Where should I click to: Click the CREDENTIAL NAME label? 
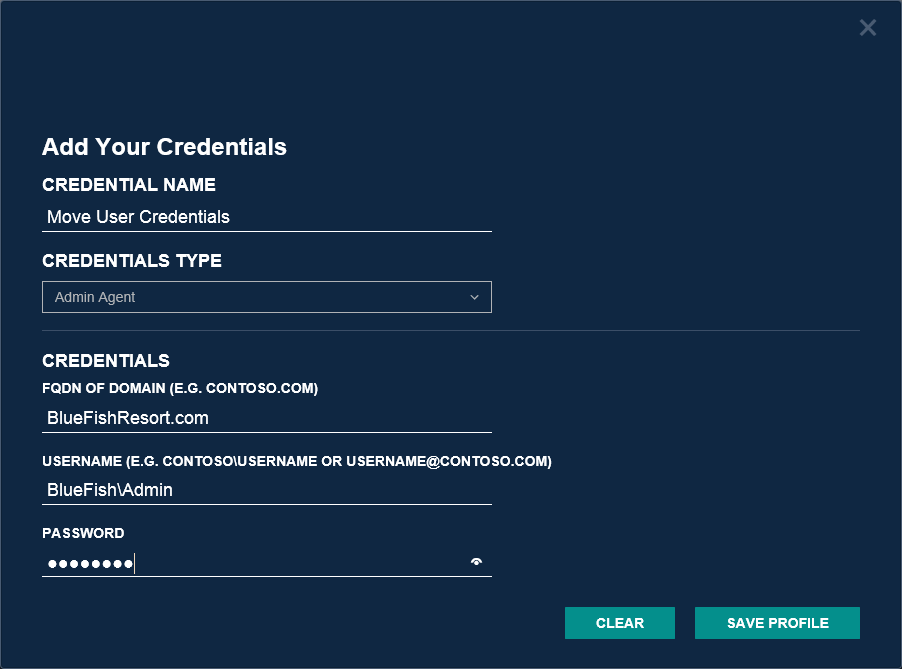[x=129, y=185]
